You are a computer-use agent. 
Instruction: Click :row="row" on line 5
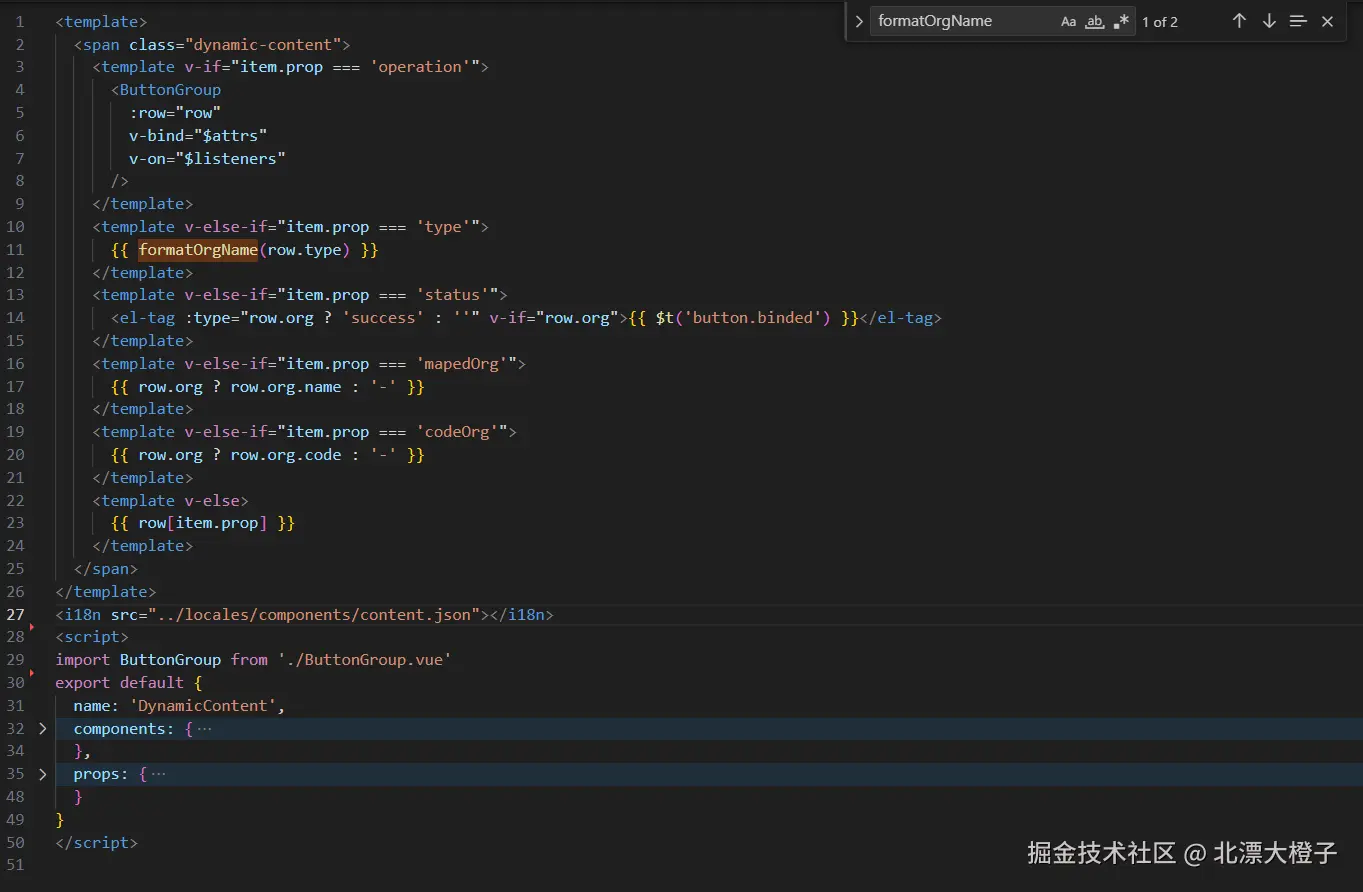click(x=175, y=113)
